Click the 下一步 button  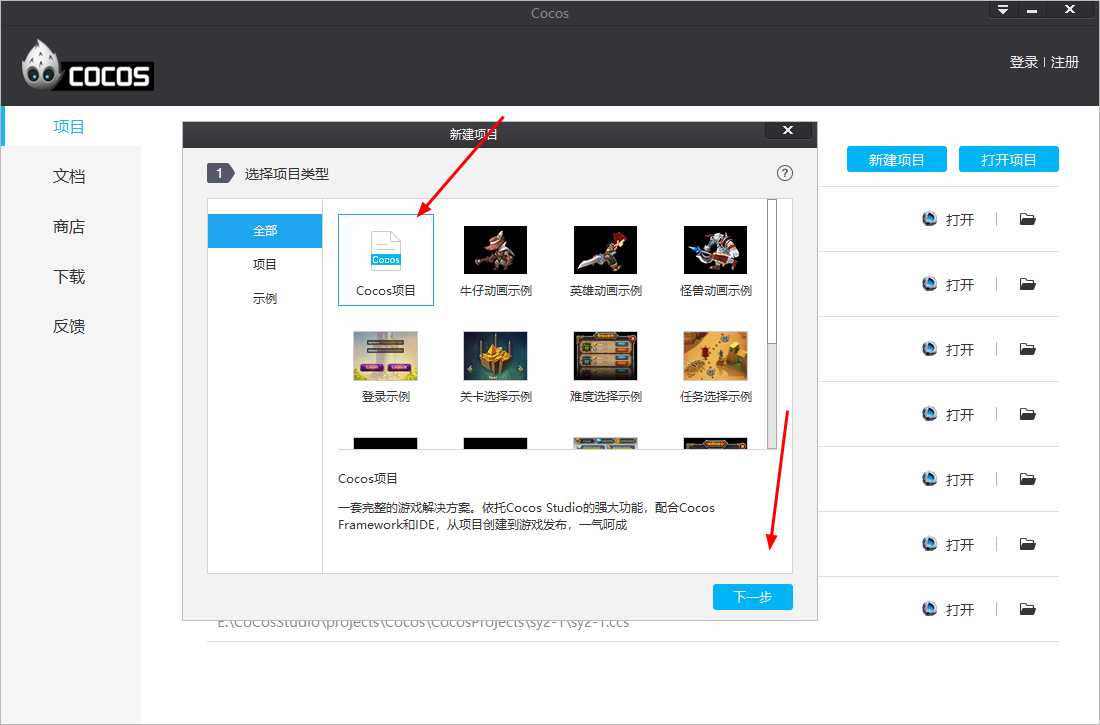pyautogui.click(x=753, y=597)
